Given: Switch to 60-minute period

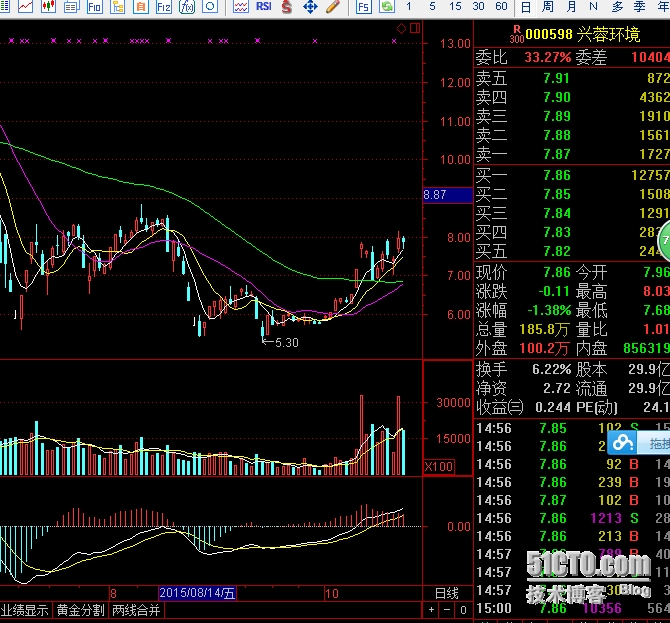Looking at the screenshot, I should pos(501,6).
